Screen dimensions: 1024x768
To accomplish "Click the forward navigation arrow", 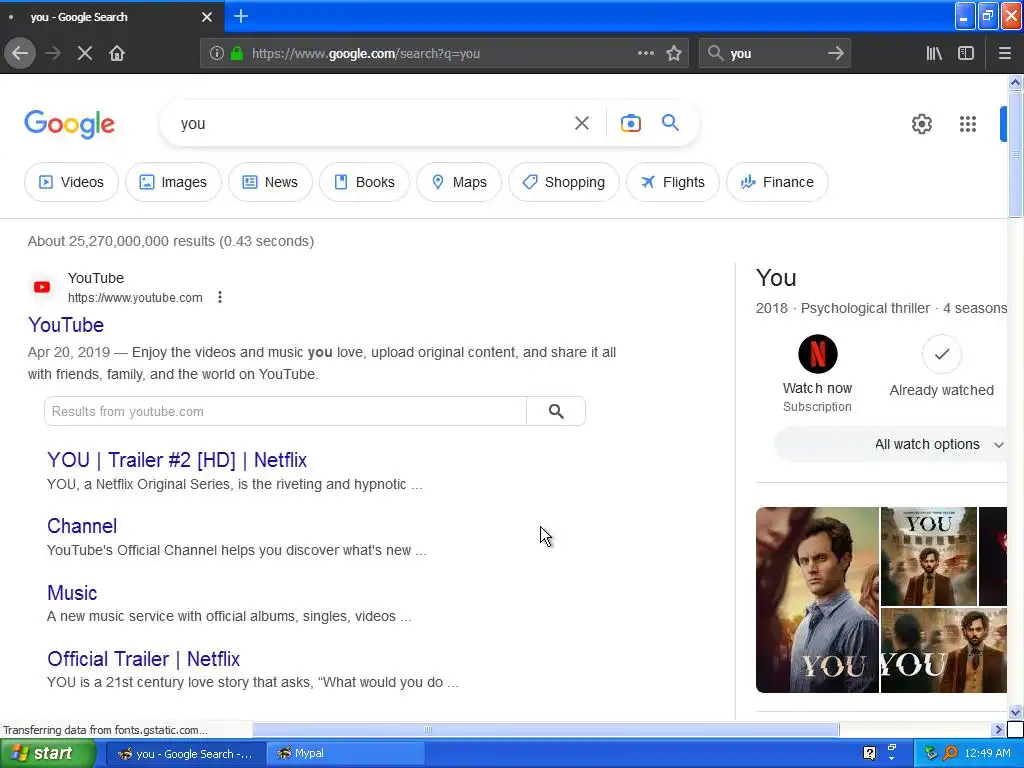I will click(53, 53).
